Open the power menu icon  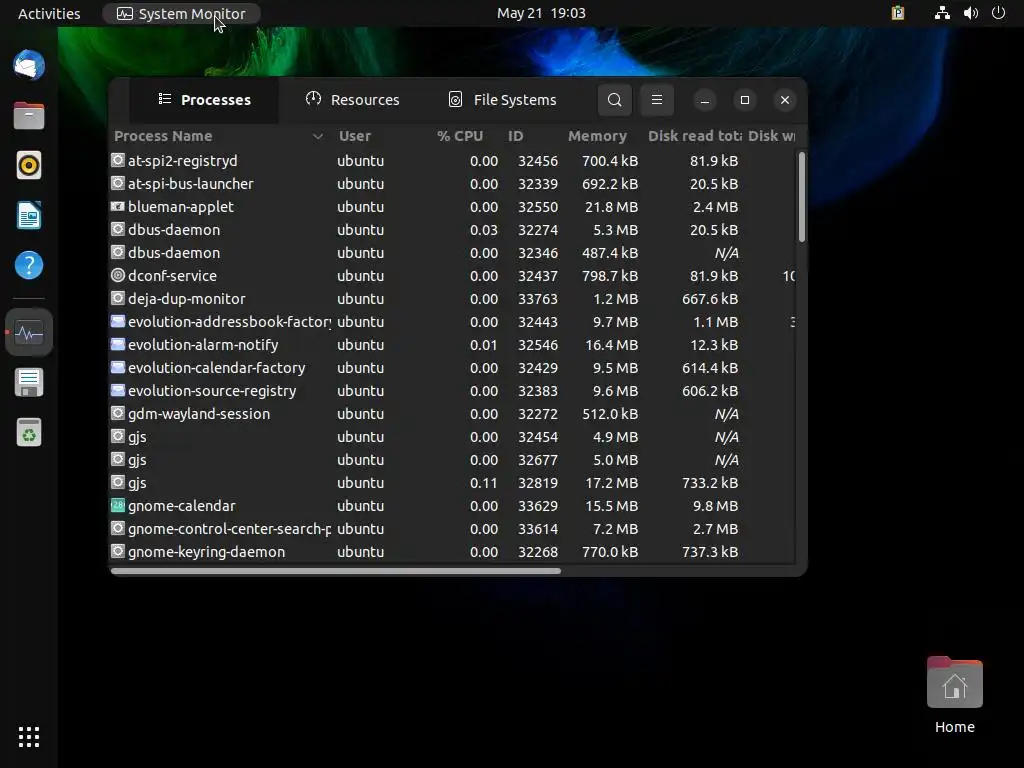coord(999,13)
